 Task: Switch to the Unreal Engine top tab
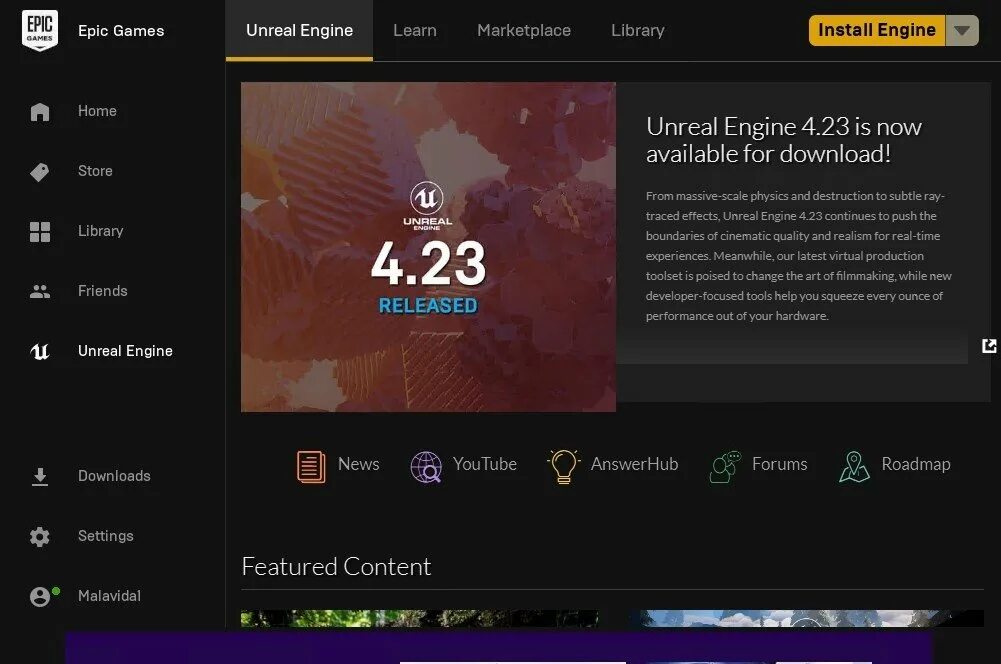click(299, 30)
